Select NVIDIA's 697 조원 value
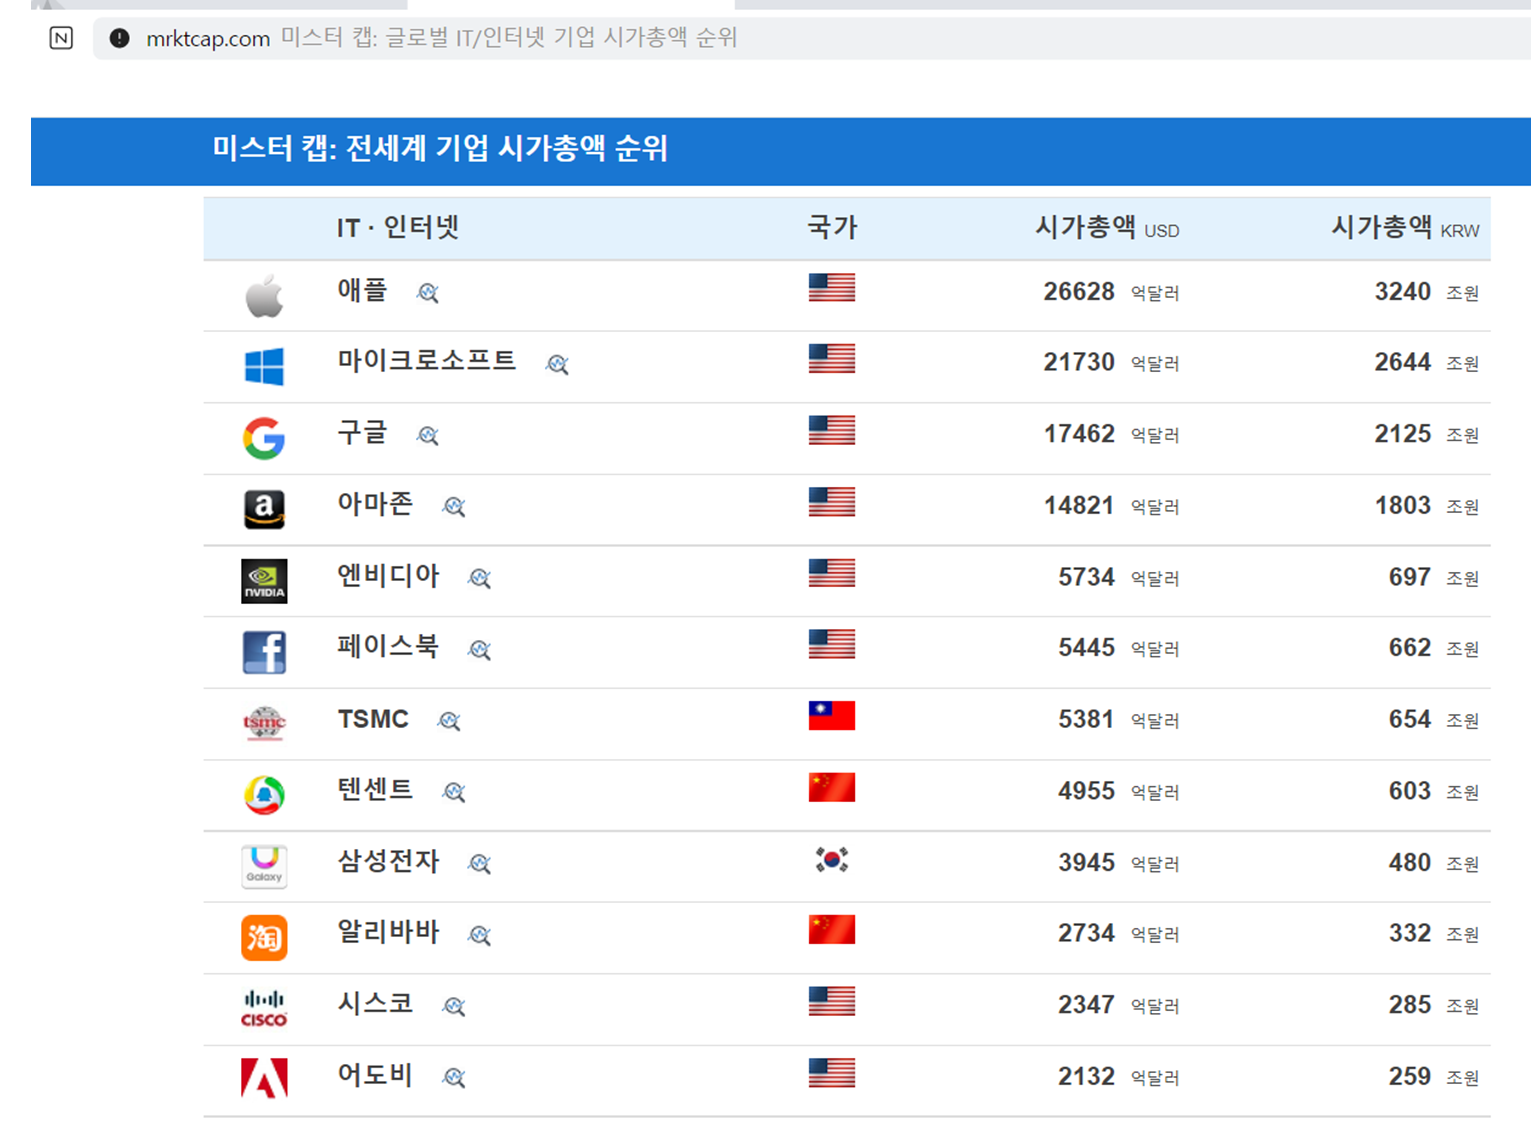This screenshot has height=1125, width=1531. coord(1434,578)
